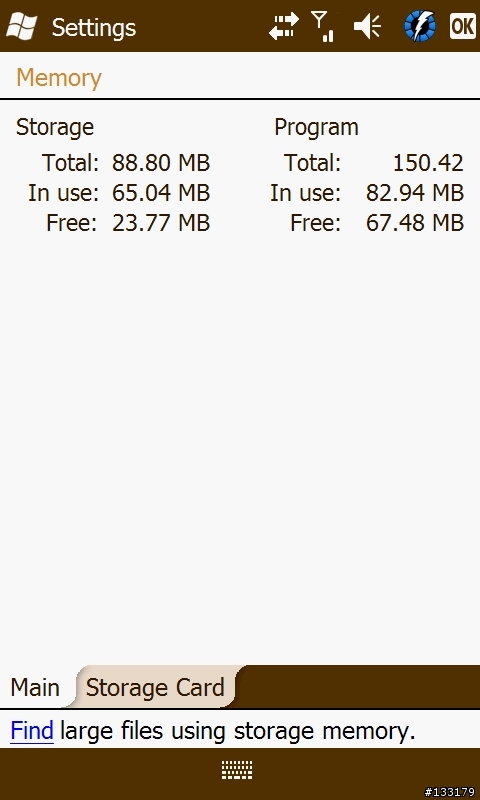Click the Settings title text
The height and width of the screenshot is (800, 480).
click(94, 27)
